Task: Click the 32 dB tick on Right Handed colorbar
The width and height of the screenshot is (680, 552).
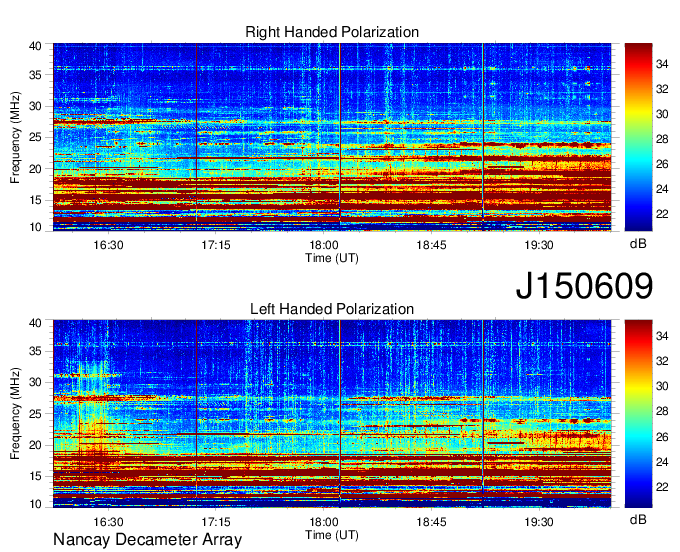Action: [662, 89]
